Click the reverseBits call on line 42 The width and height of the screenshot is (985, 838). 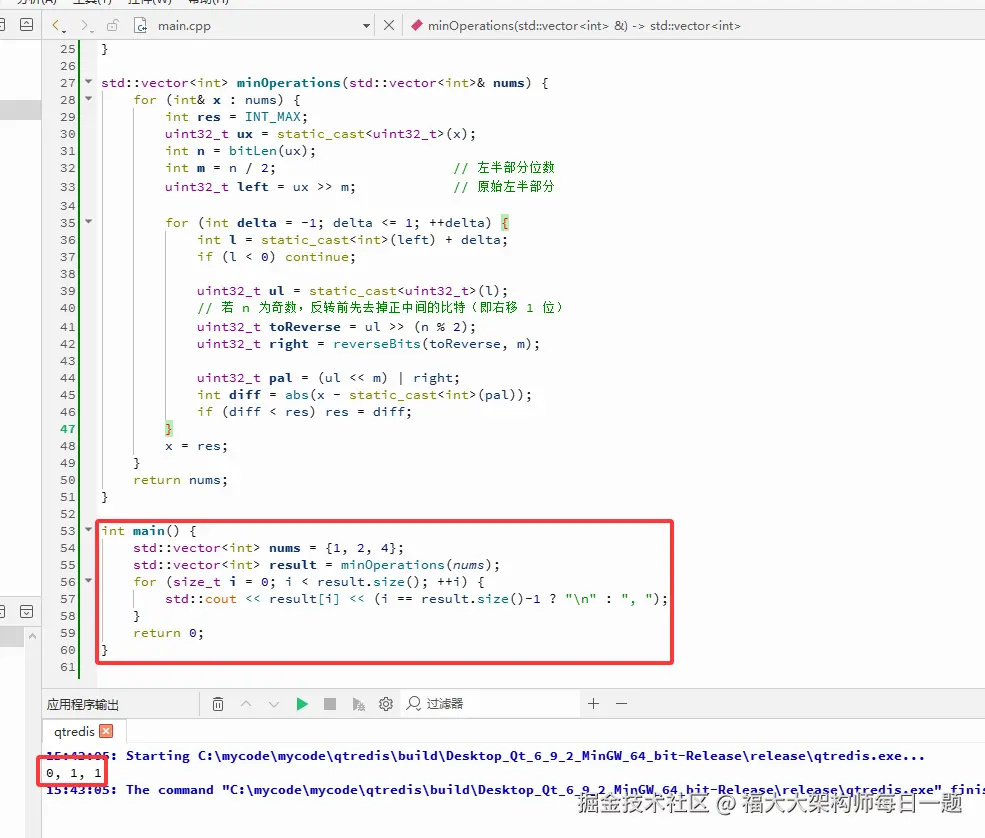click(376, 344)
